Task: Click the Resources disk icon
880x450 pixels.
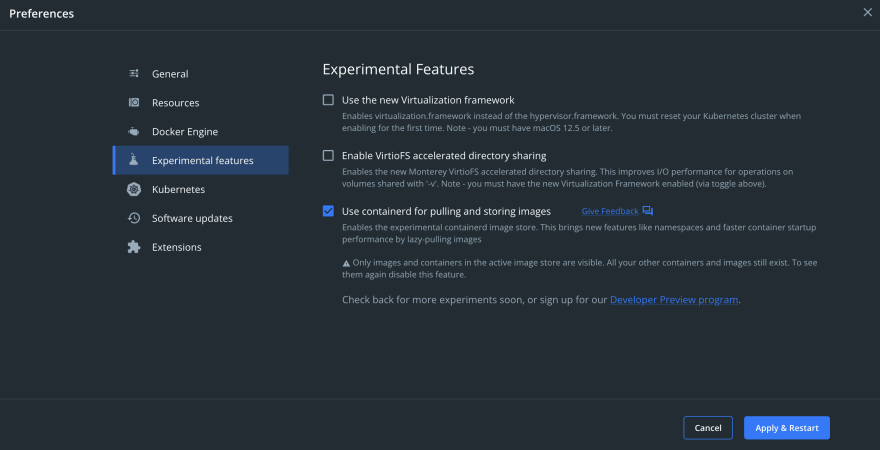Action: 134,103
